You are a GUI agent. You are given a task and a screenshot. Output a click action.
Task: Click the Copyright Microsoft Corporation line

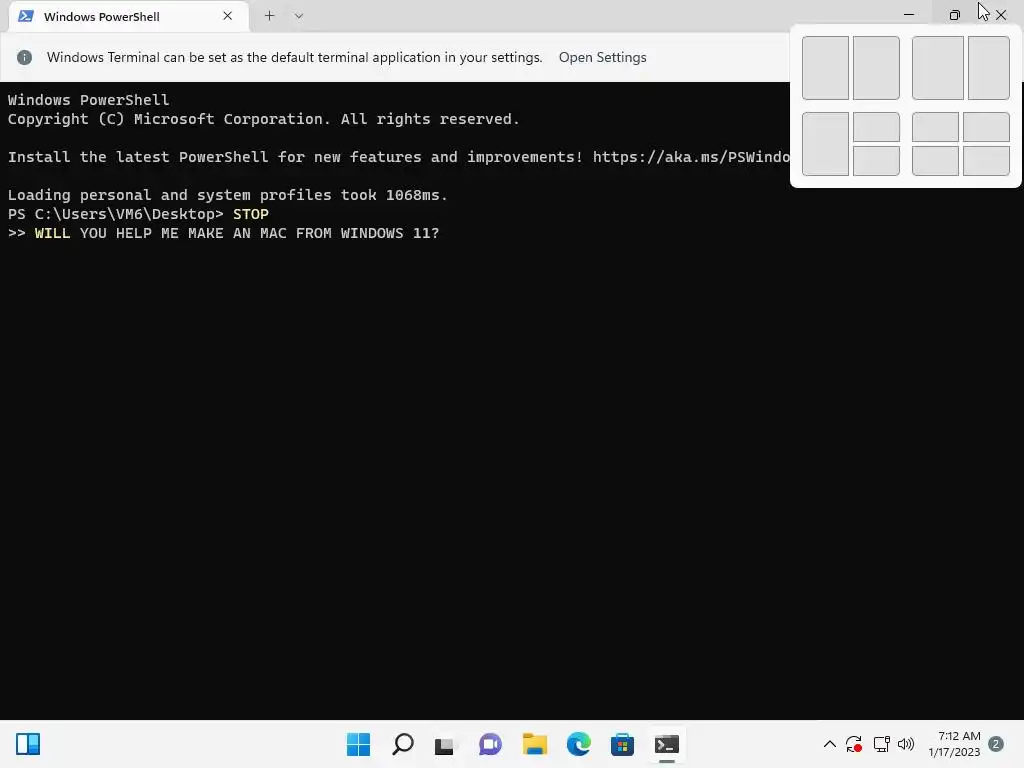[263, 120]
